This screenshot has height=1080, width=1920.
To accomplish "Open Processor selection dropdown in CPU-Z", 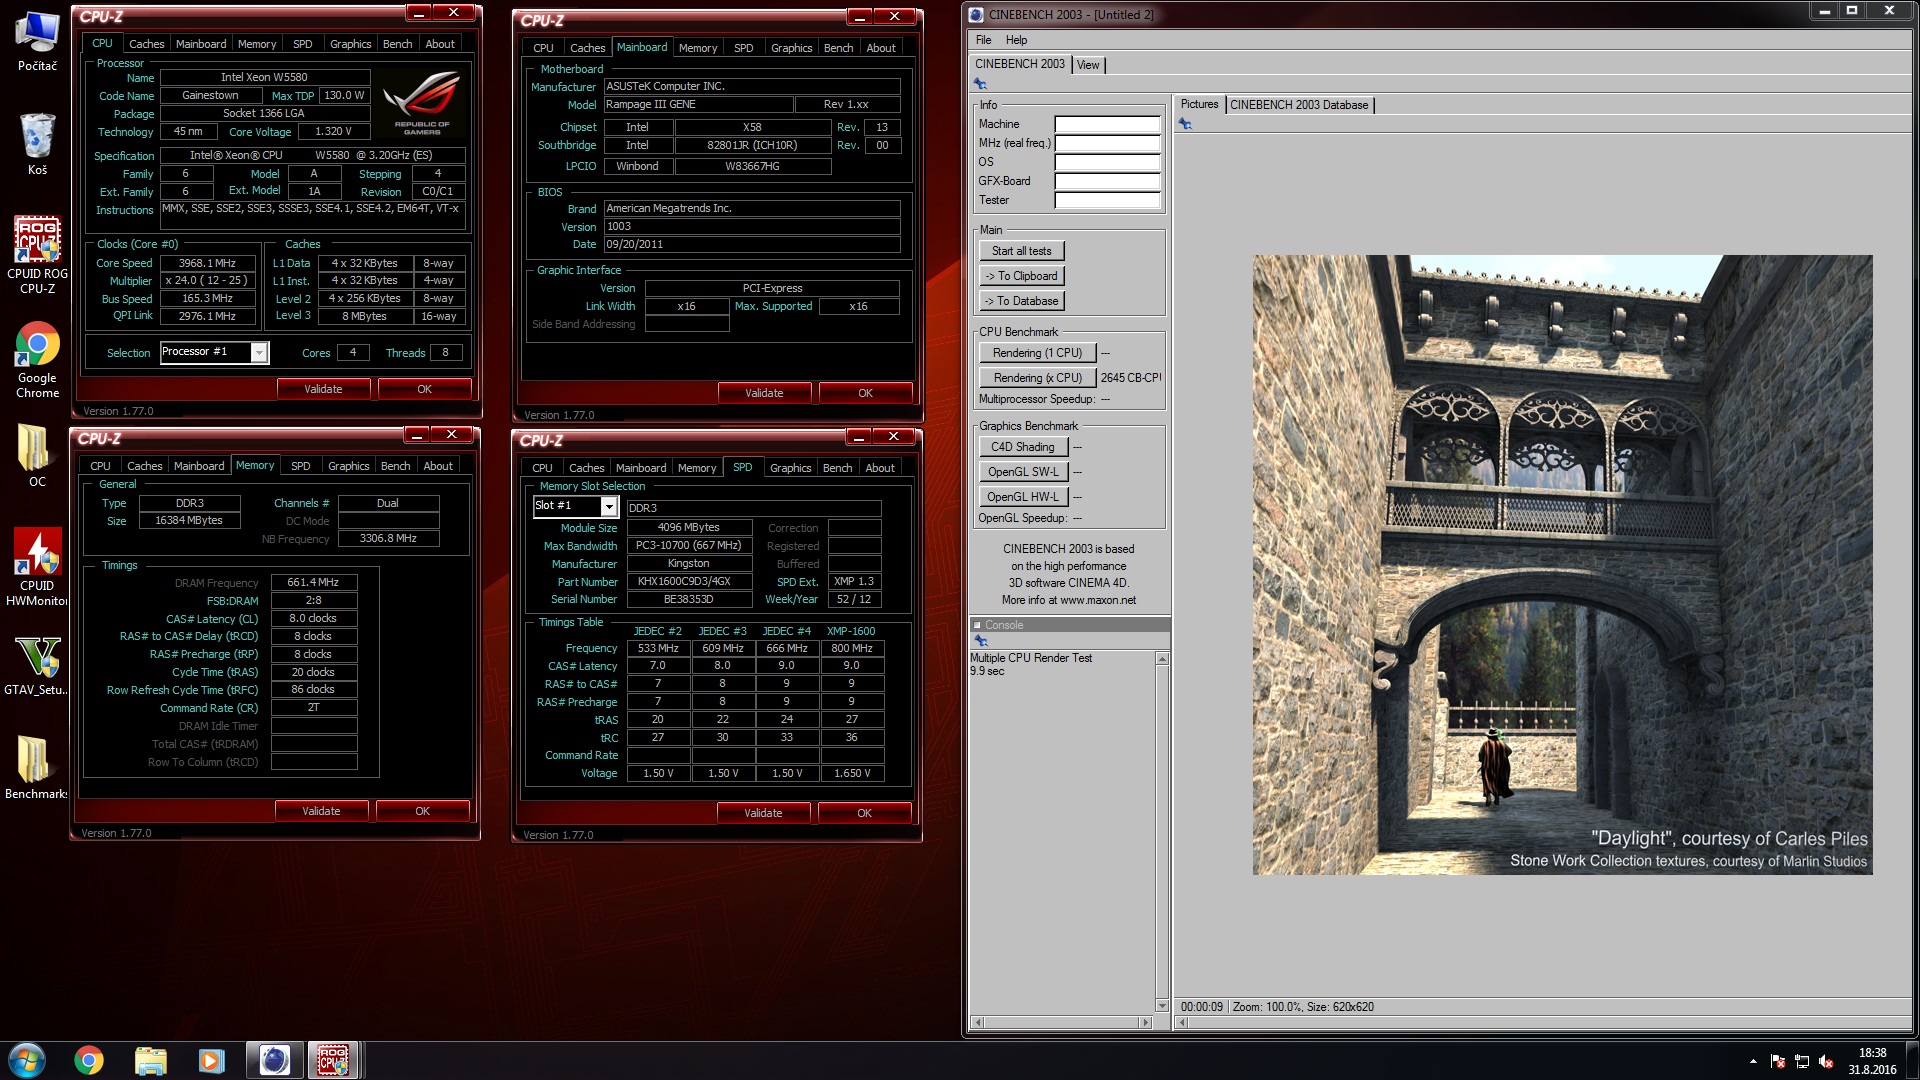I will pyautogui.click(x=259, y=352).
